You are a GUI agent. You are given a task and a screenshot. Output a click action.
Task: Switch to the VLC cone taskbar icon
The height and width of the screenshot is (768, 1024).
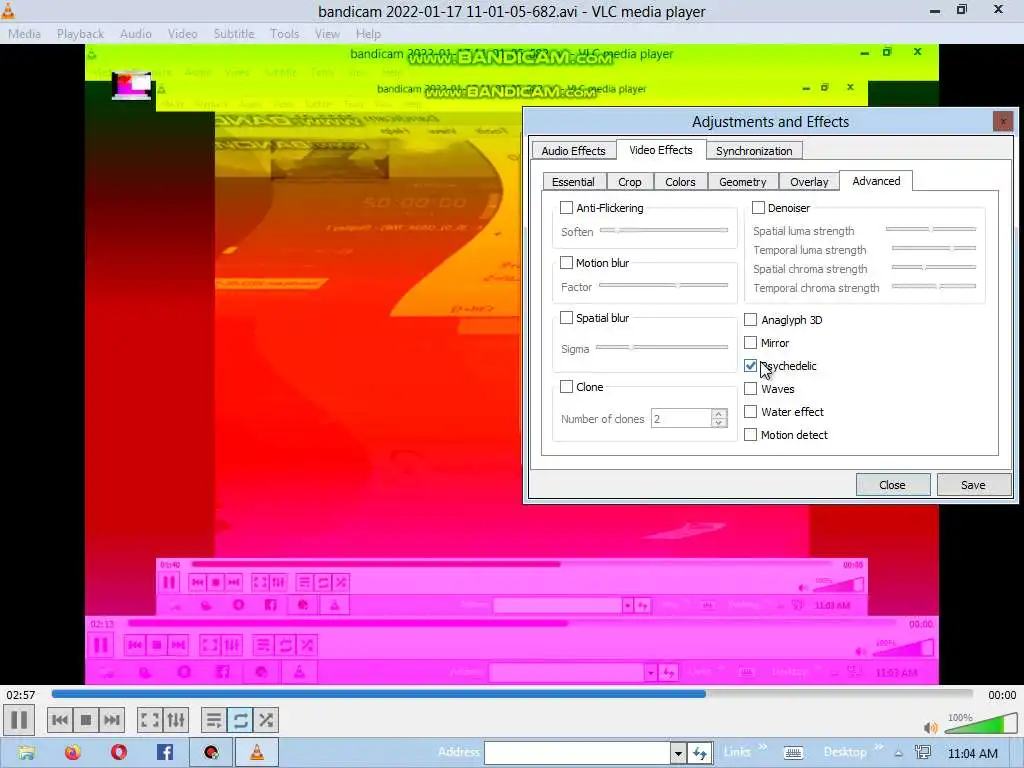(257, 752)
